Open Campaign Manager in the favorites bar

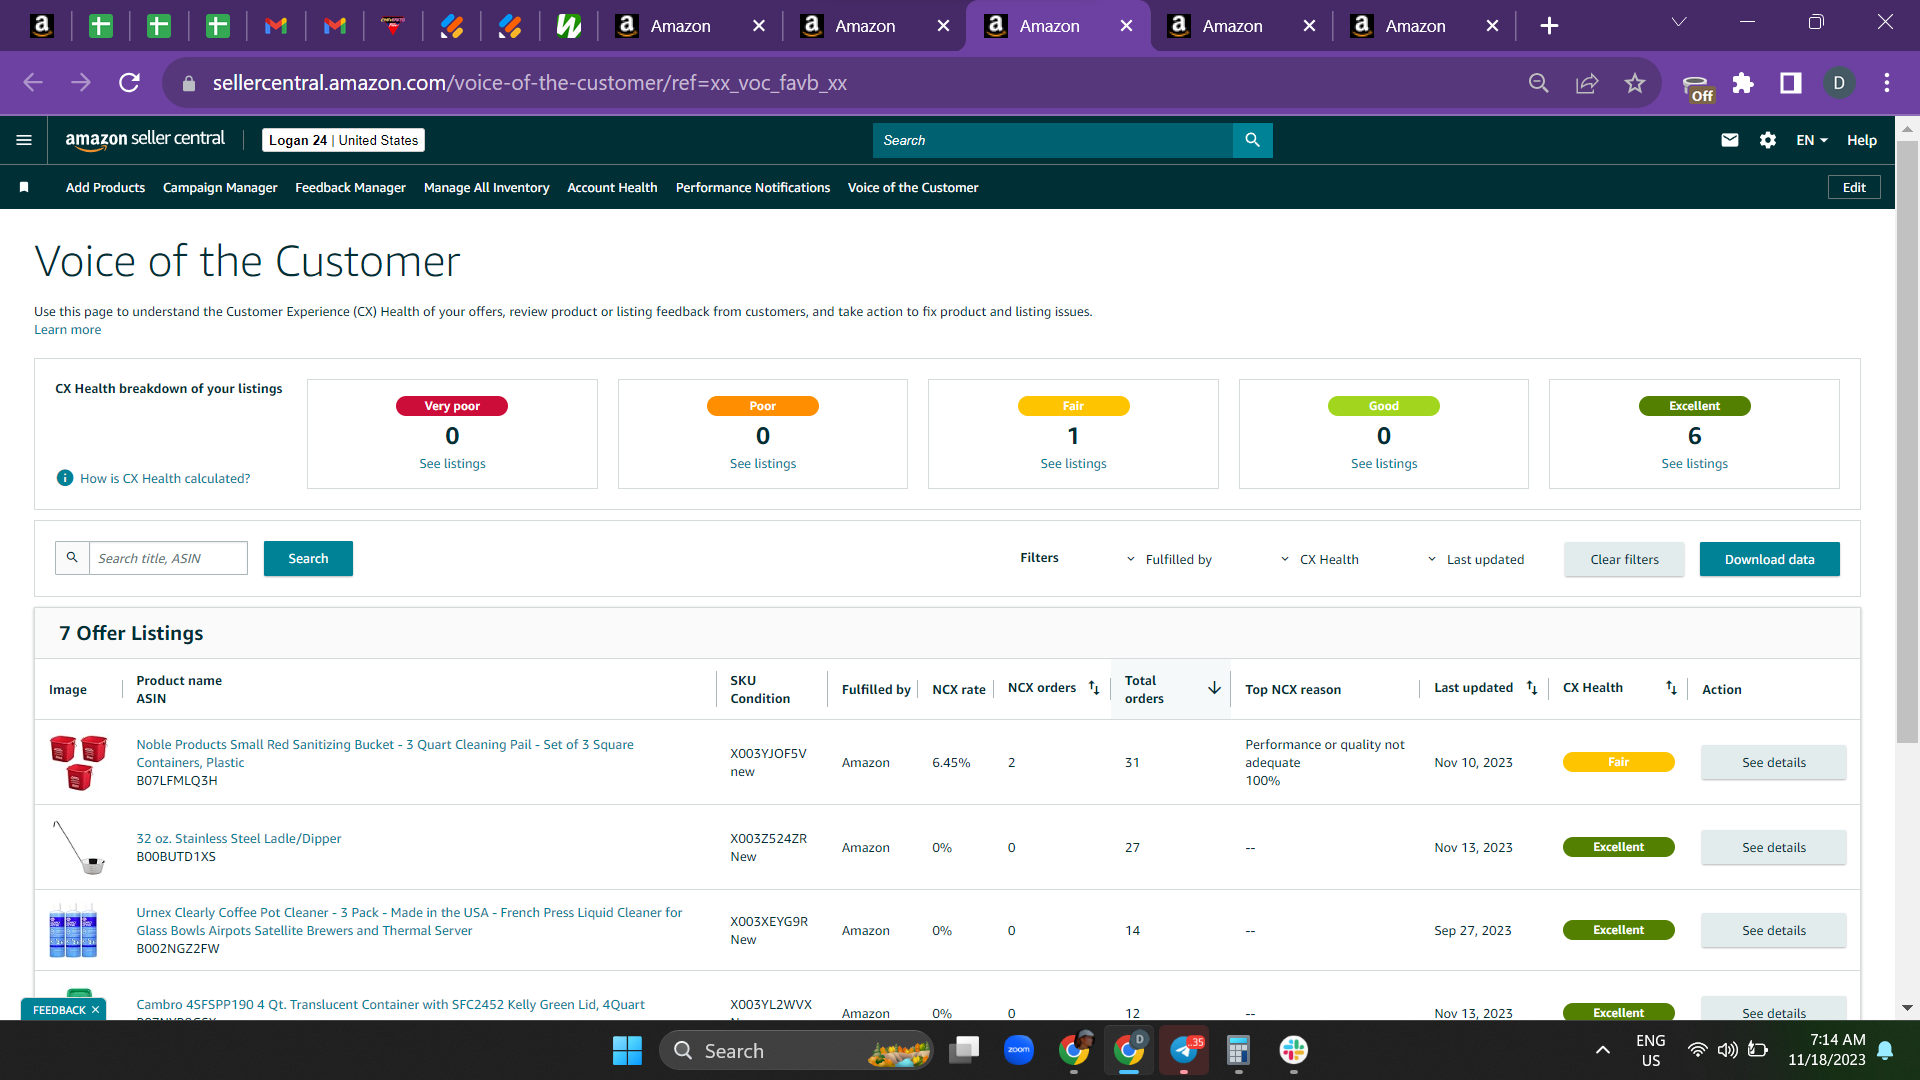point(220,187)
